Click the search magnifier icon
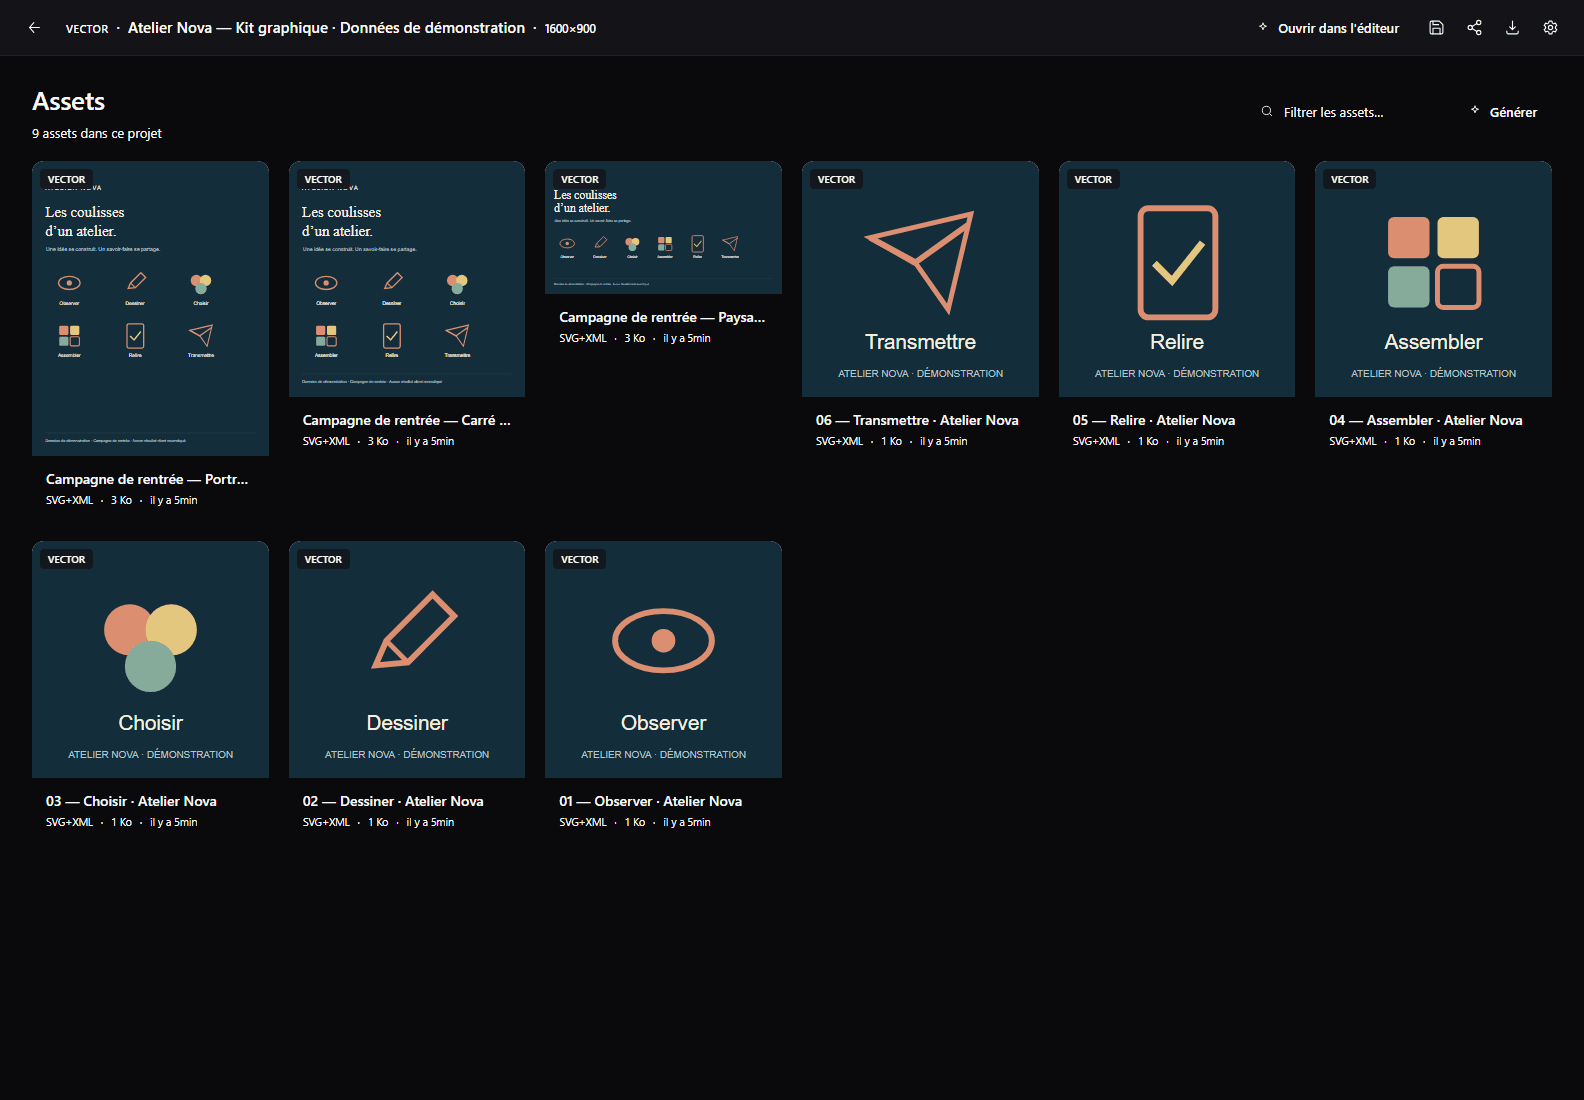1584x1100 pixels. tap(1267, 112)
